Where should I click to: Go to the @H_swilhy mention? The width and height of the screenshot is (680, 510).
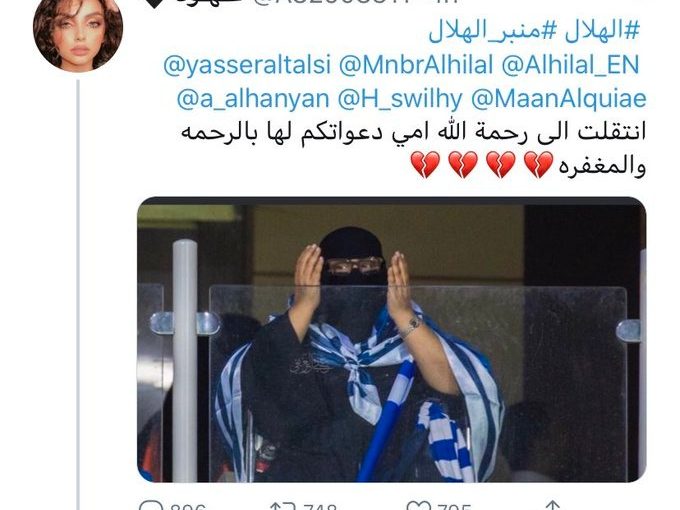tap(400, 99)
